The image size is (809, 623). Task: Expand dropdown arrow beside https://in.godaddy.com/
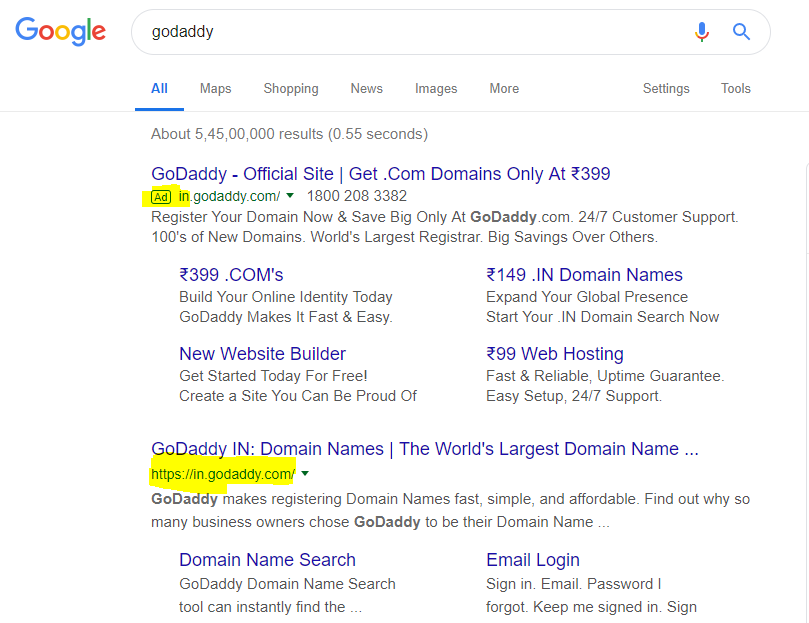click(305, 473)
